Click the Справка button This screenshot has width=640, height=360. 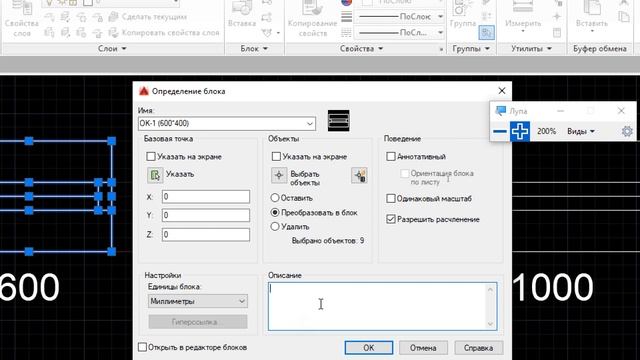(478, 348)
